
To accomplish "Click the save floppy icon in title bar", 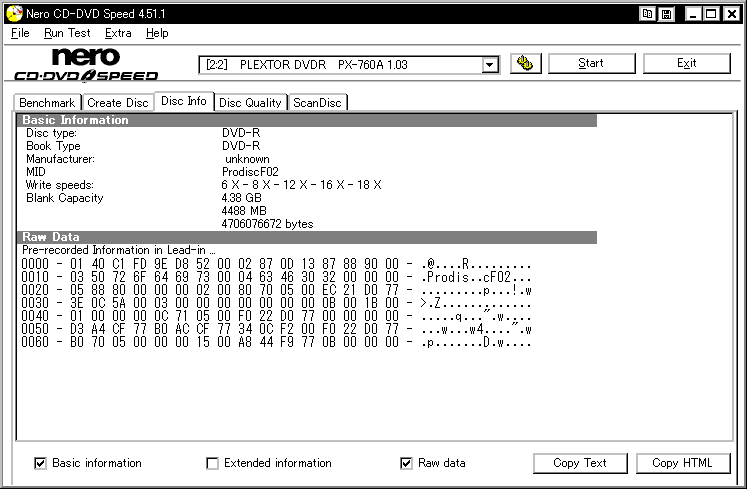I will [x=666, y=14].
